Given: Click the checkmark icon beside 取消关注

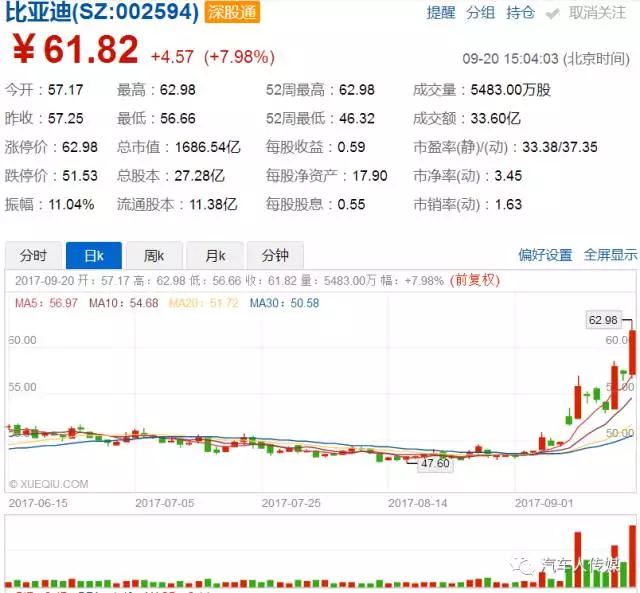Looking at the screenshot, I should 553,14.
